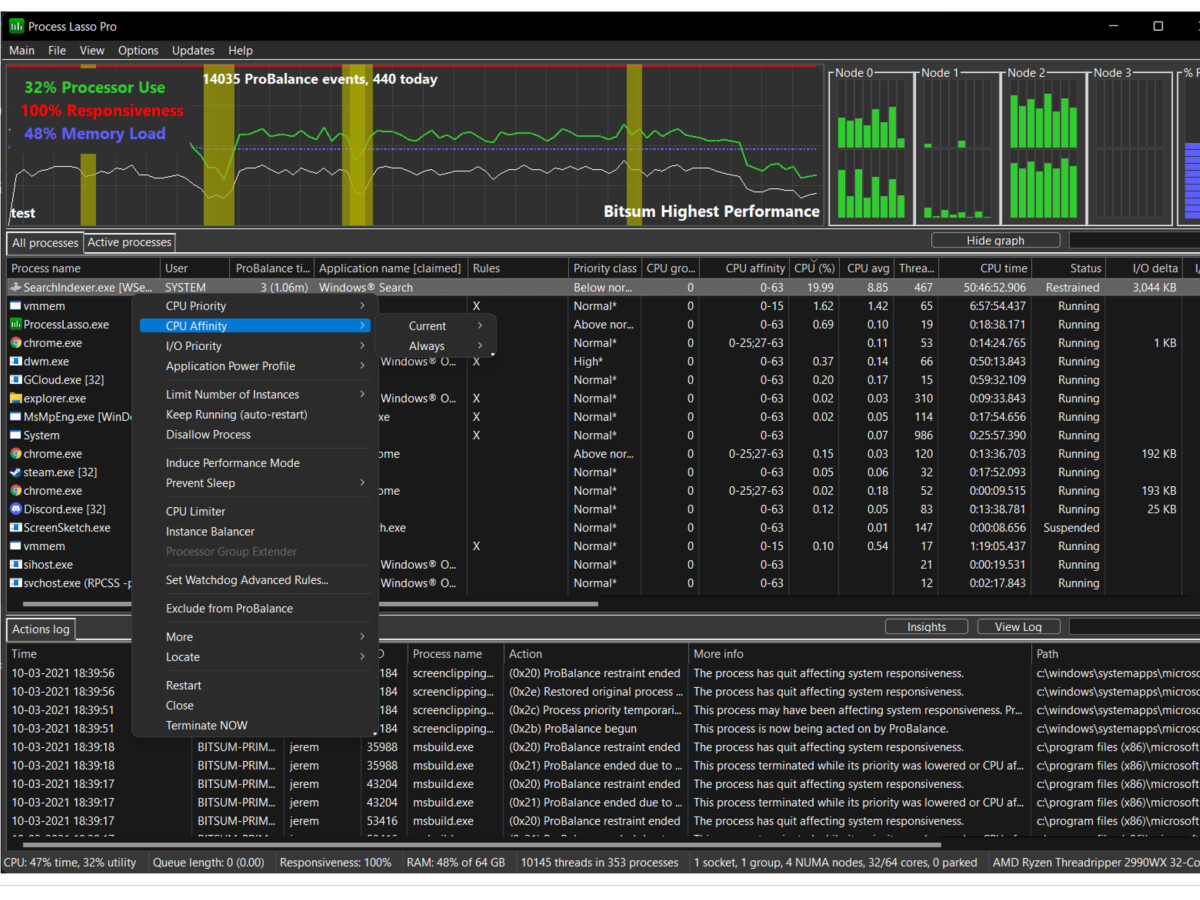Click the explorer.exe folder icon
Image resolution: width=1200 pixels, height=900 pixels.
(15, 398)
